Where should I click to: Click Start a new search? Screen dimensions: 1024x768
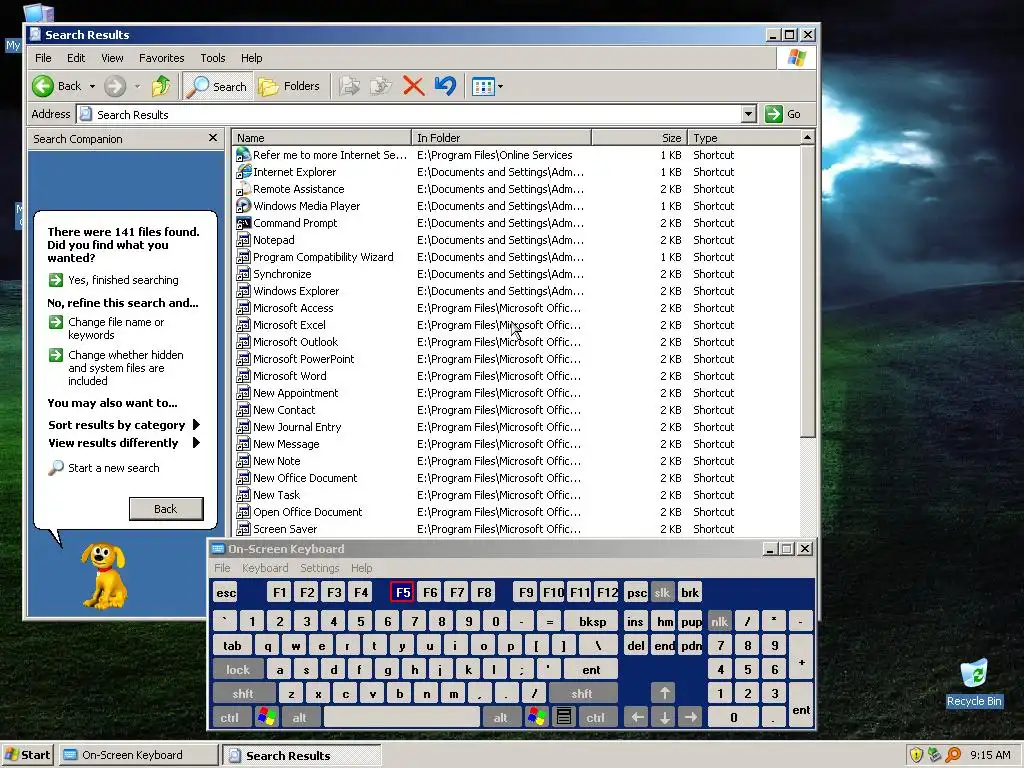[x=104, y=468]
